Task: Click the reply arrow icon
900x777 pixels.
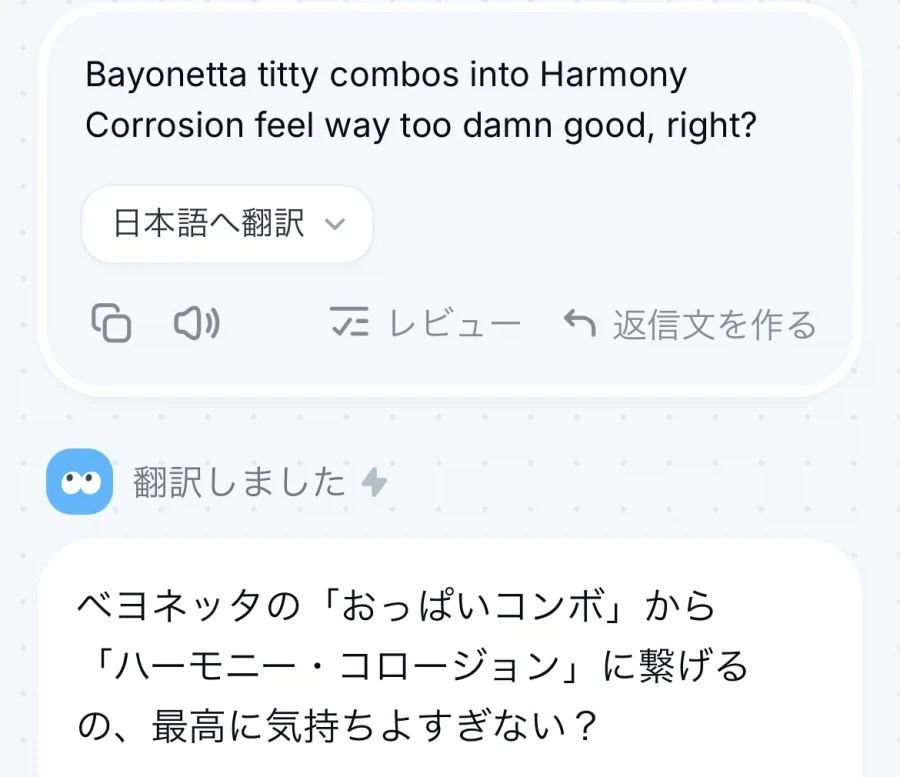Action: coord(580,323)
